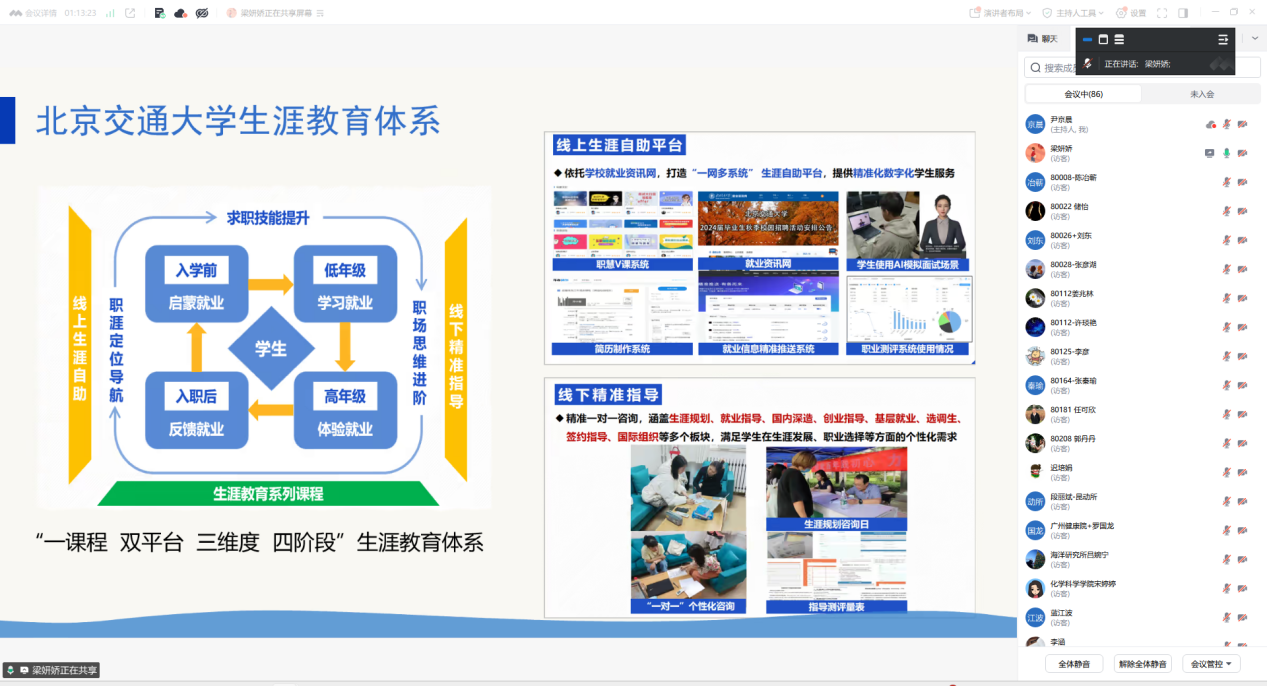Select single window view in floating speaker window
This screenshot has height=686, width=1267.
pyautogui.click(x=1103, y=39)
